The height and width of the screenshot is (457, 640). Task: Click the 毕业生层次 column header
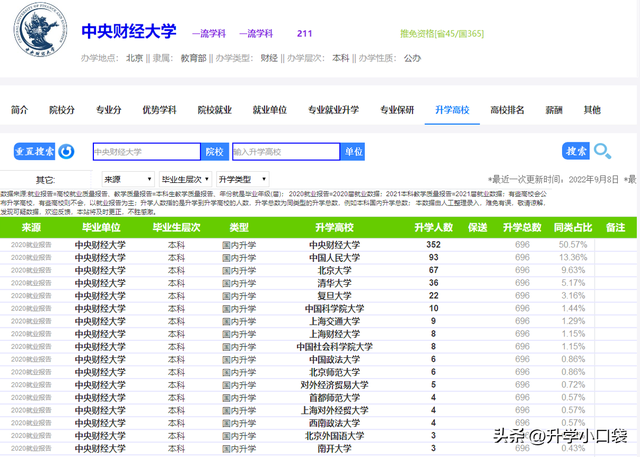(177, 228)
